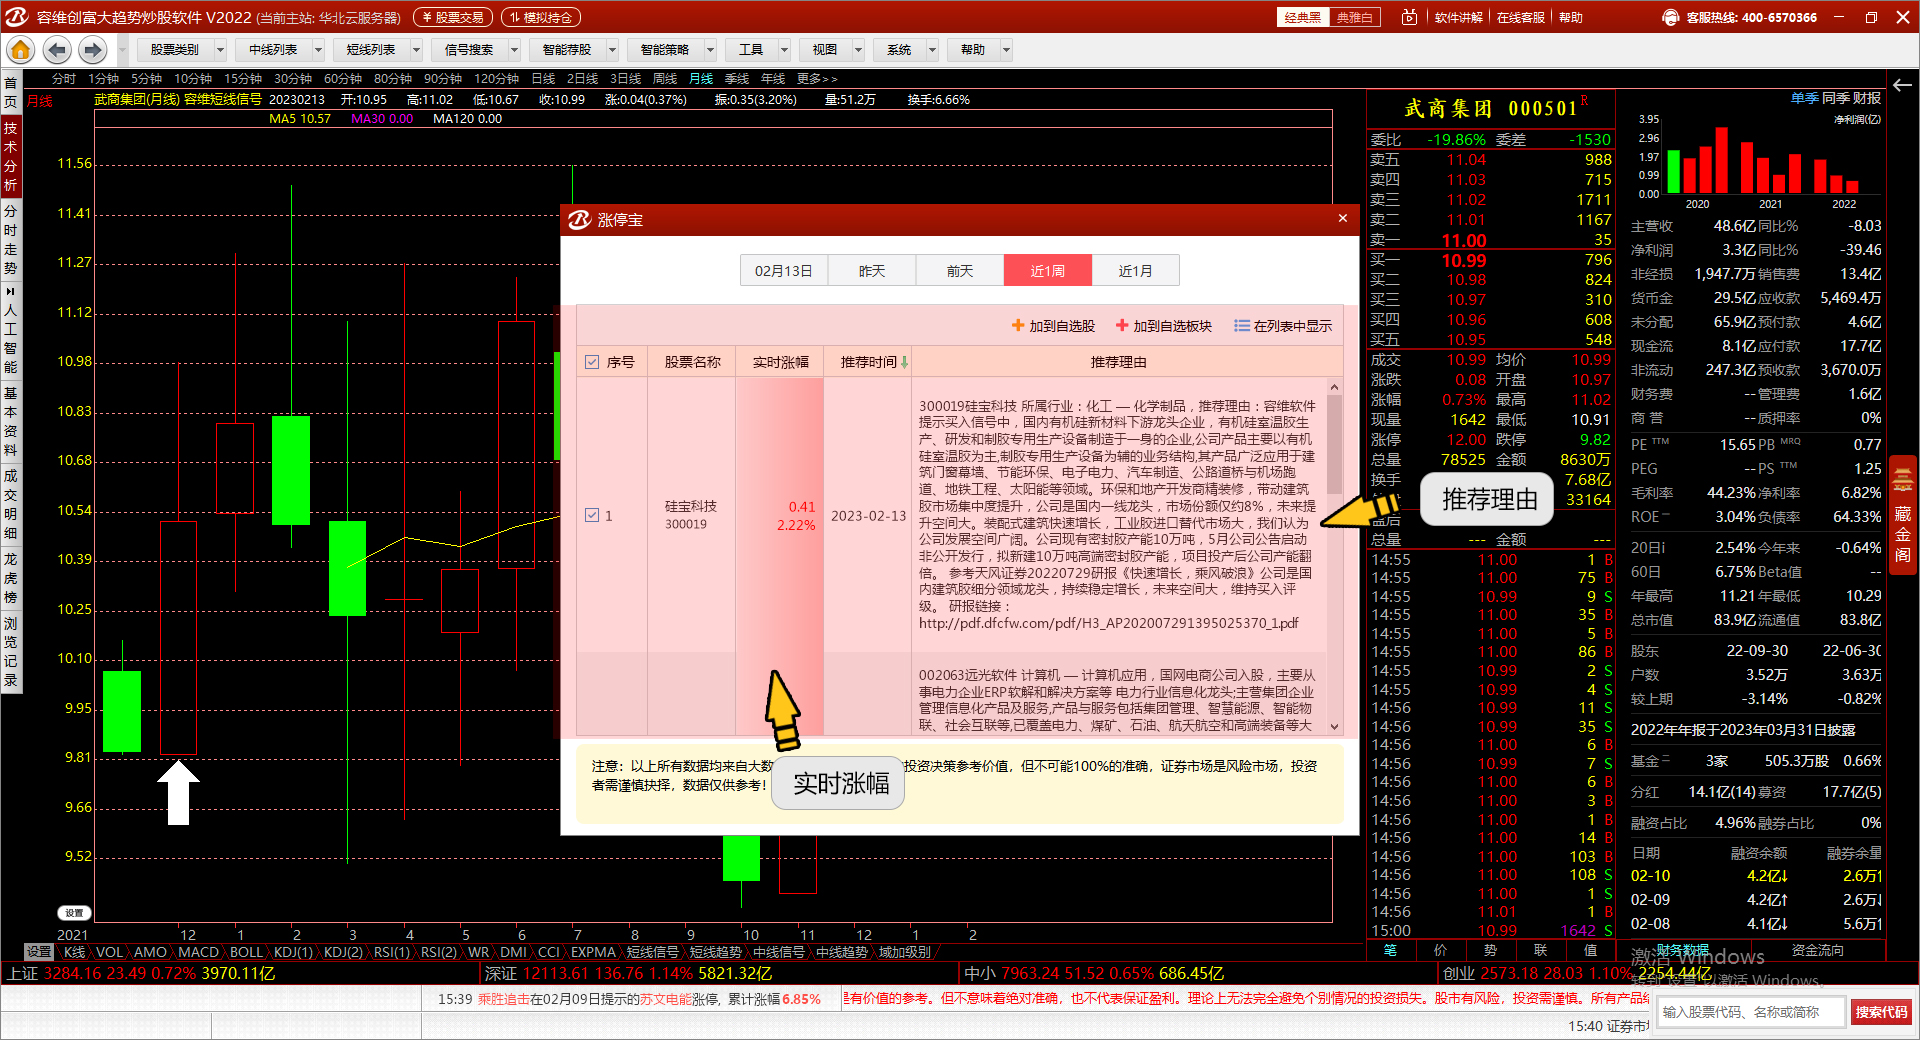Image resolution: width=1920 pixels, height=1040 pixels.
Task: Switch chart to 周线 period
Action: (x=665, y=78)
